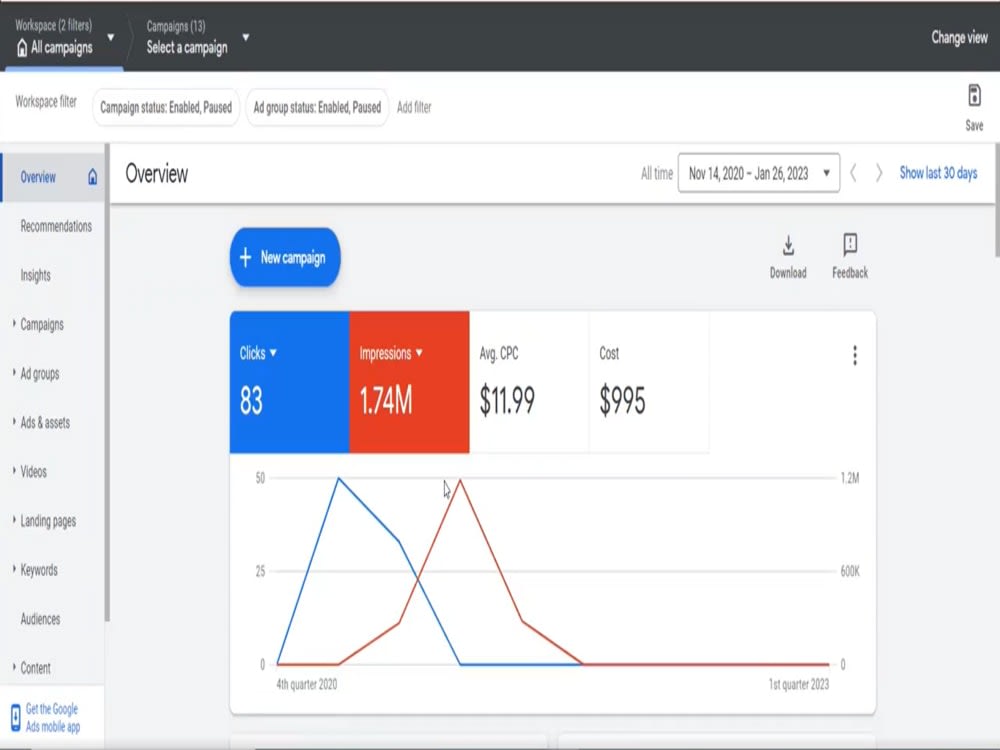This screenshot has height=750, width=1000.
Task: Select the blue Clicks scorecard tile
Action: [290, 382]
